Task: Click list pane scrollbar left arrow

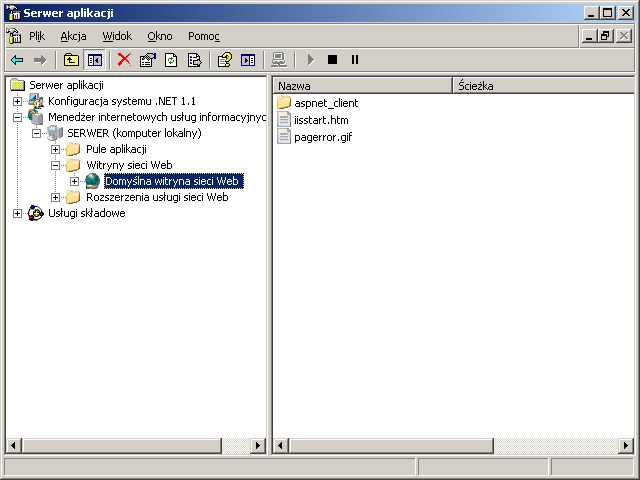Action: 281,446
